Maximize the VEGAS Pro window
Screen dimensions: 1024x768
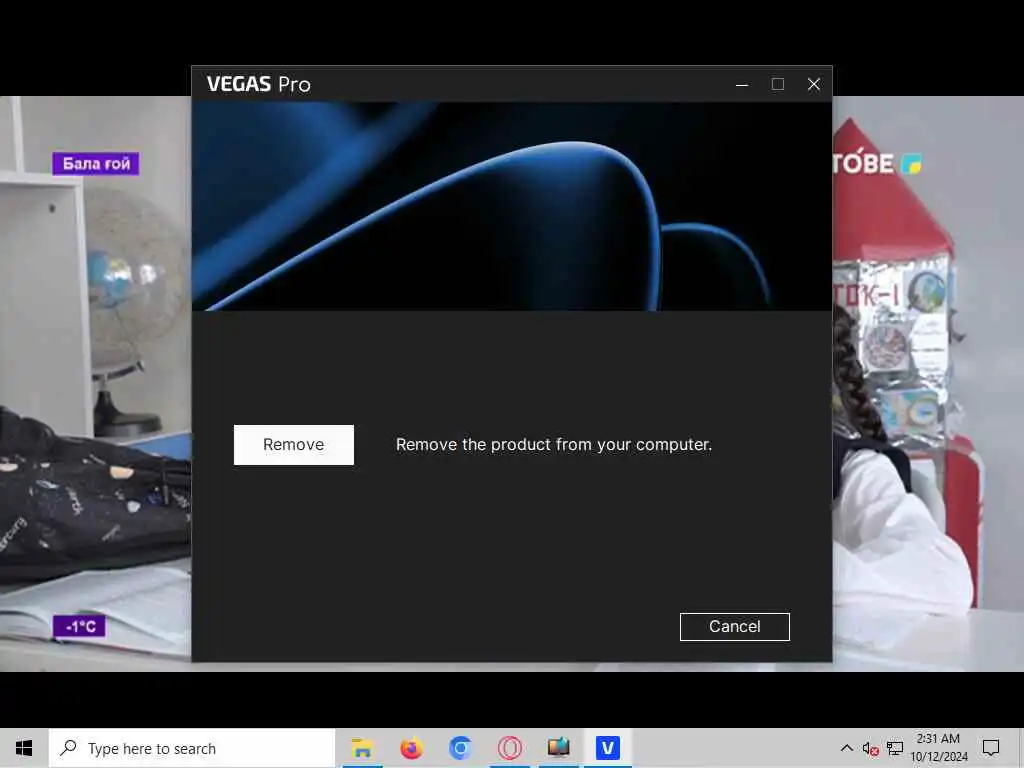coord(778,84)
